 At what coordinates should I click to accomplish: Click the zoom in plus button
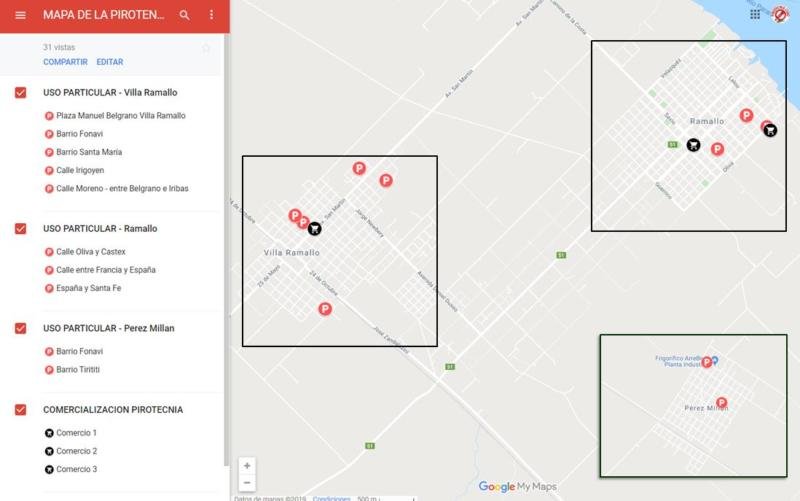[247, 465]
